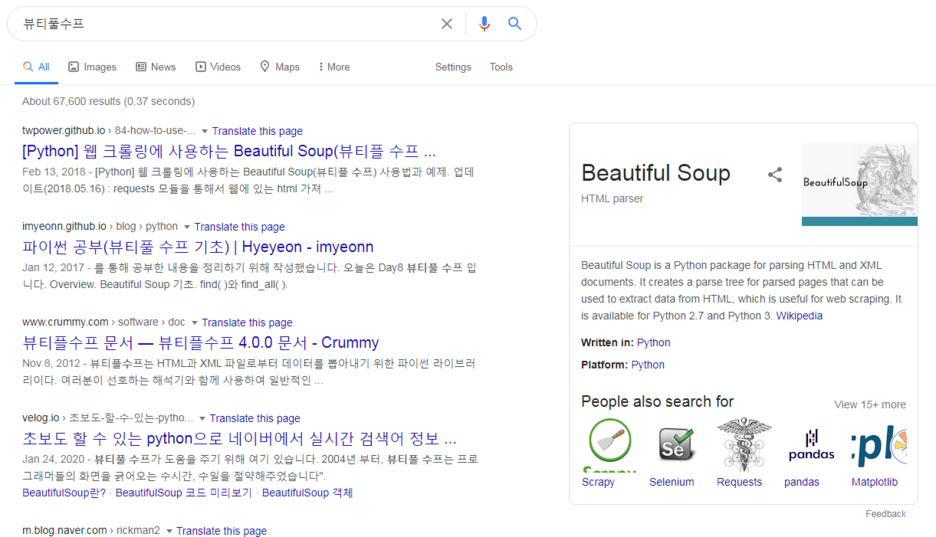Open the Wikipedia link in knowledge panel
This screenshot has height=537, width=936.
coord(799,316)
